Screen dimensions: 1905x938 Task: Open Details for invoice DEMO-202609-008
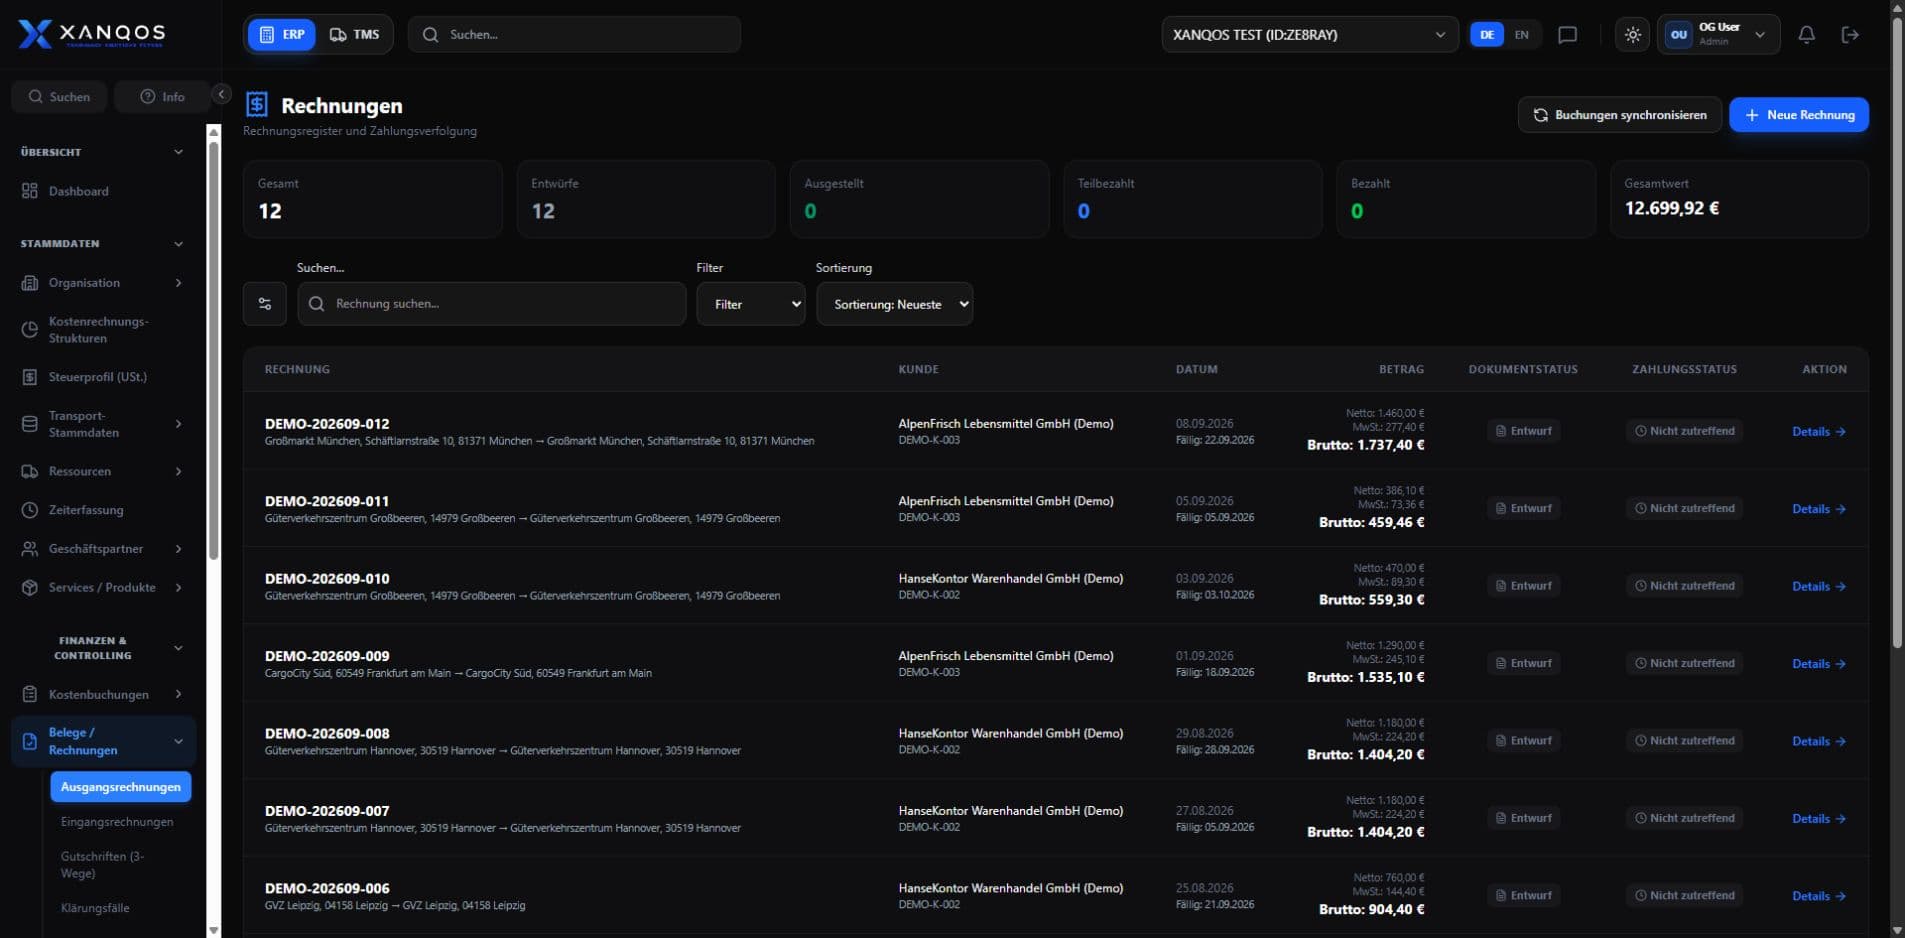click(x=1819, y=741)
